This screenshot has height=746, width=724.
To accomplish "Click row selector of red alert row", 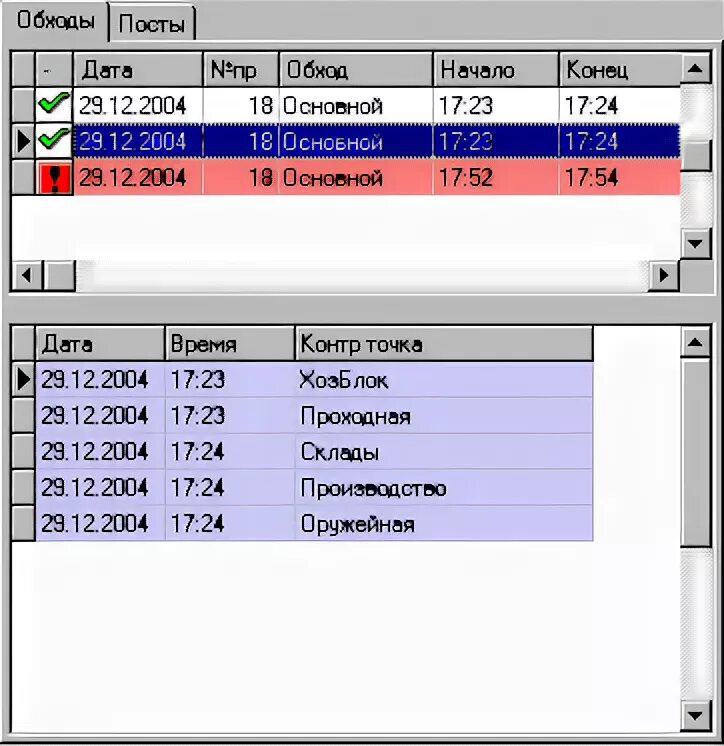I will tap(23, 177).
